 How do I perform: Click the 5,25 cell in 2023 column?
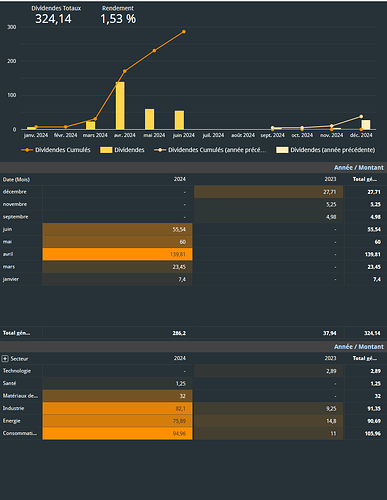tap(268, 204)
